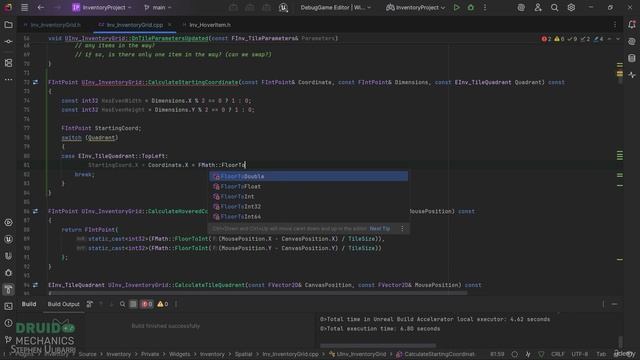This screenshot has width=640, height=360.
Task: Open the main branch dropdown
Action: (x=158, y=7)
